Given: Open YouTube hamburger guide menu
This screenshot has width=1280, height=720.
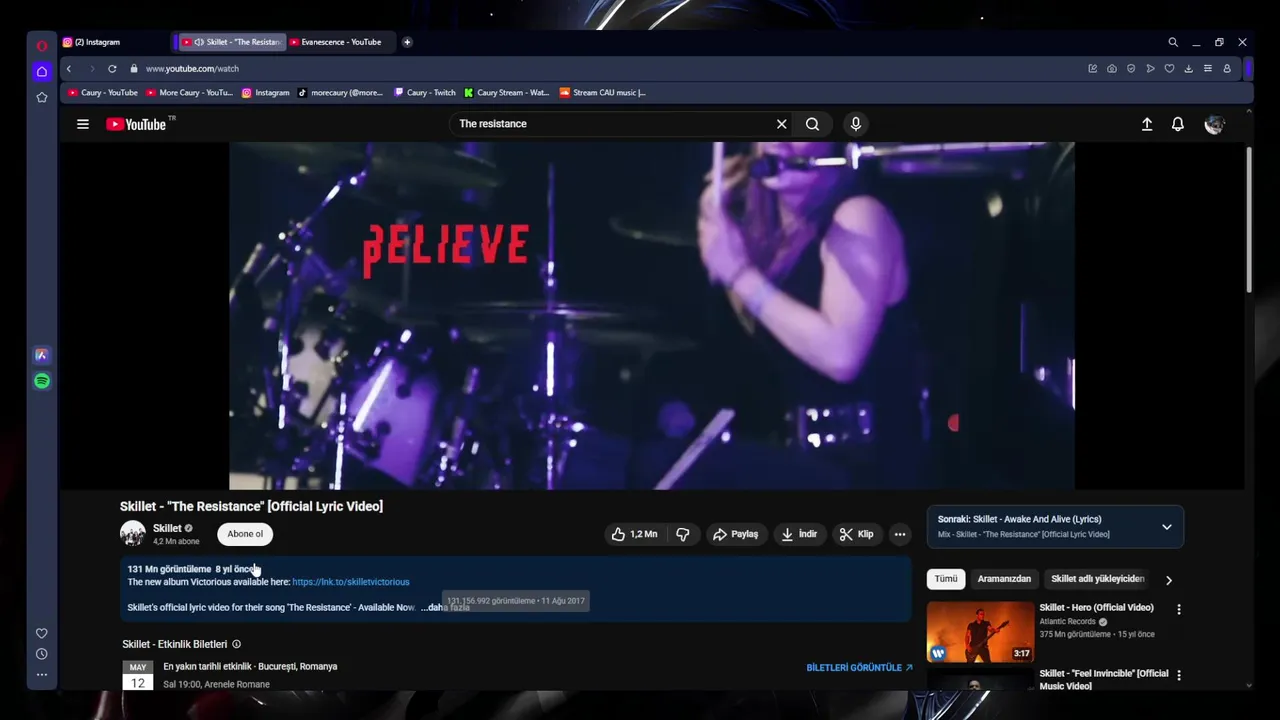Looking at the screenshot, I should [83, 124].
